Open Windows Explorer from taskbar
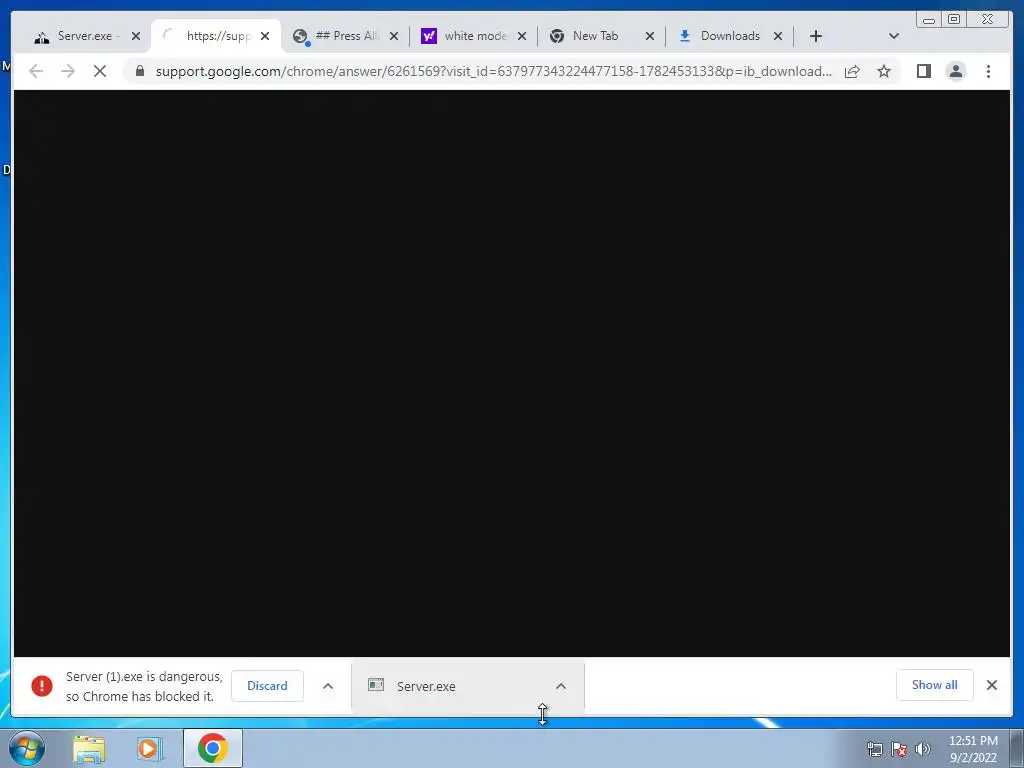The height and width of the screenshot is (768, 1024). click(89, 748)
